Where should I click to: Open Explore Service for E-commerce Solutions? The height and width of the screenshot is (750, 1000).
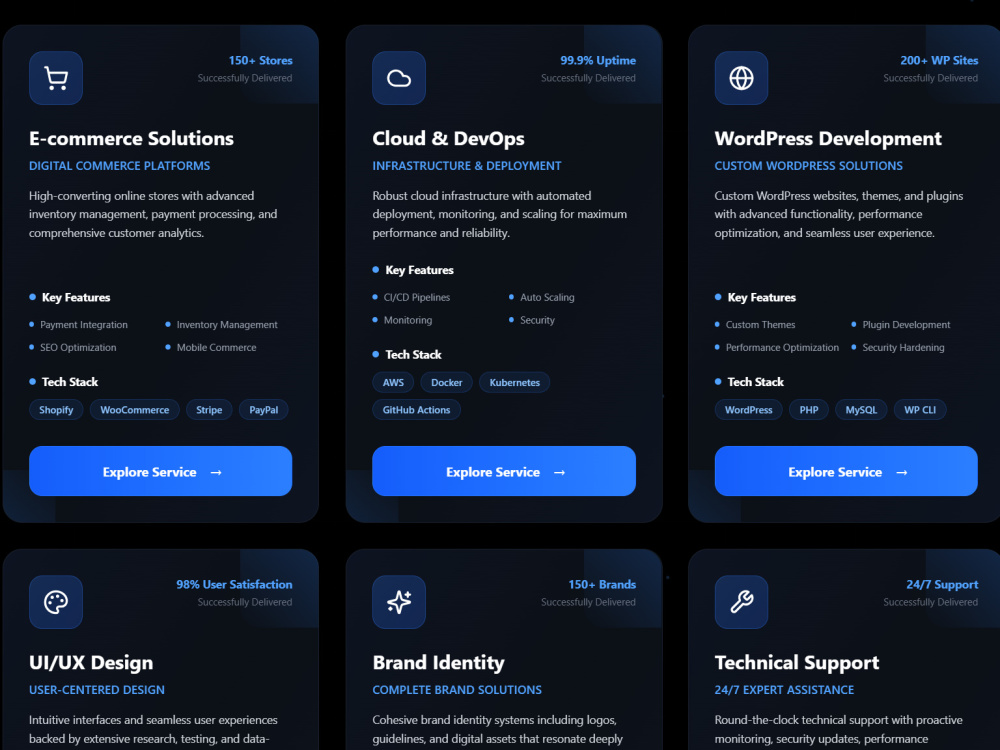(161, 471)
